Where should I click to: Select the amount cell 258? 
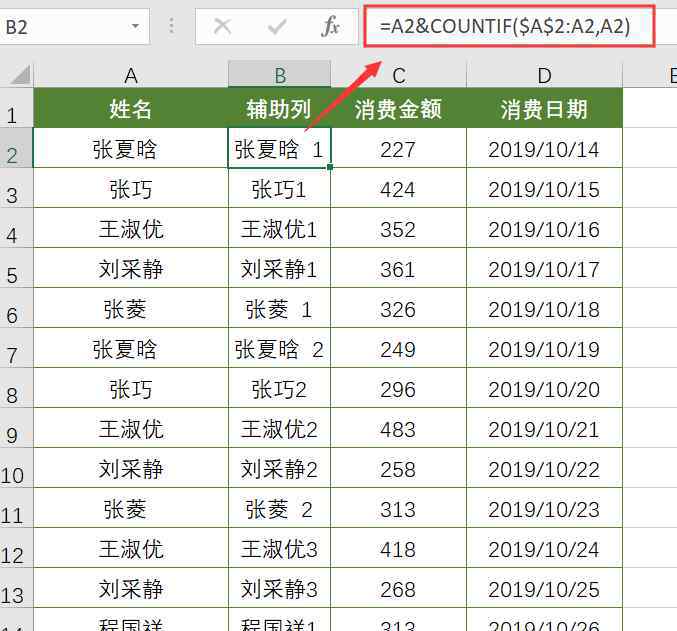click(399, 468)
